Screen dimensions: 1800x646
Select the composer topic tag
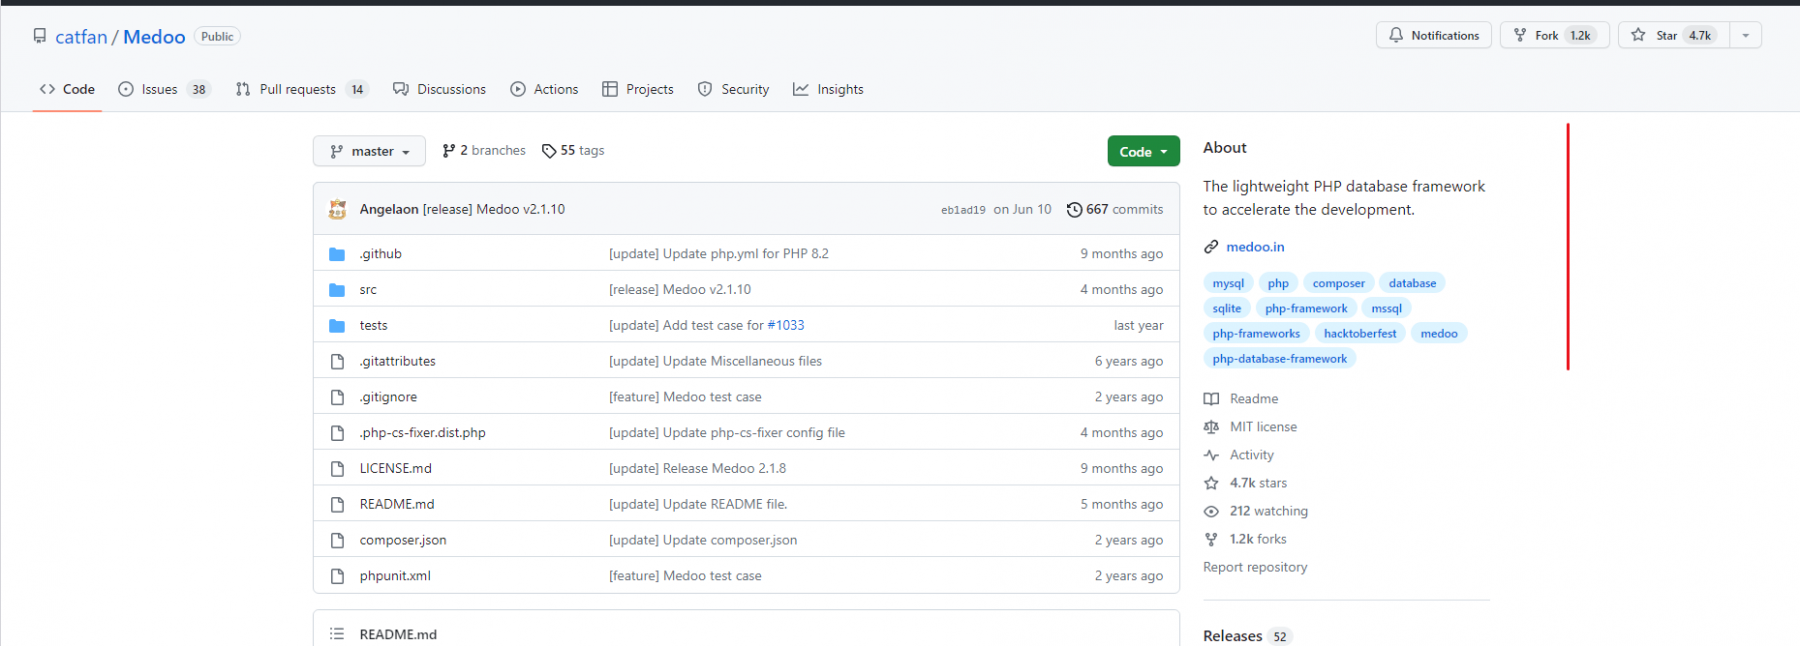pos(1338,283)
